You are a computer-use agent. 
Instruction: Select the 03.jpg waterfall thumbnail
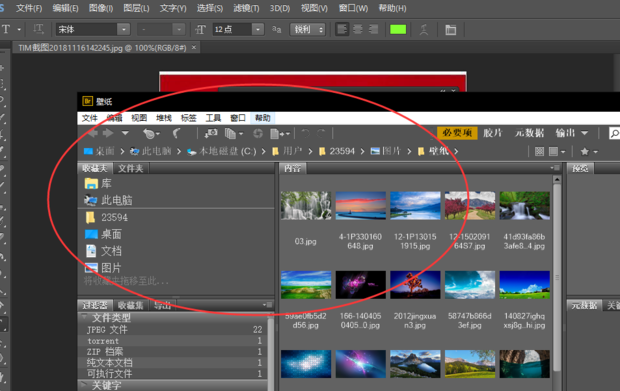pos(306,205)
